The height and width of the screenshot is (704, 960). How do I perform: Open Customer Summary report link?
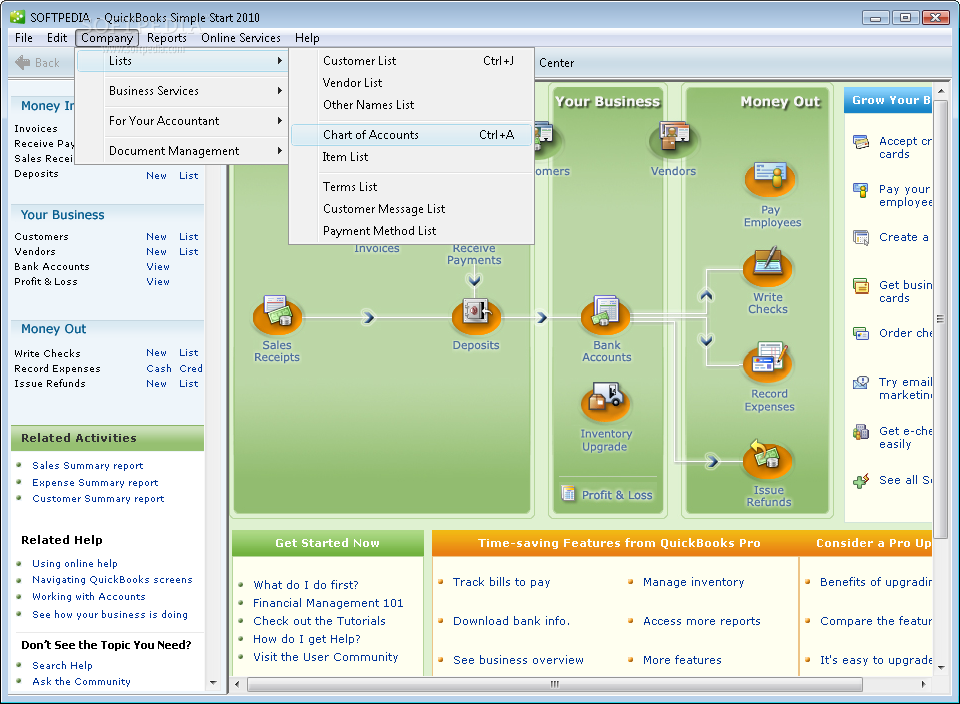(x=98, y=498)
